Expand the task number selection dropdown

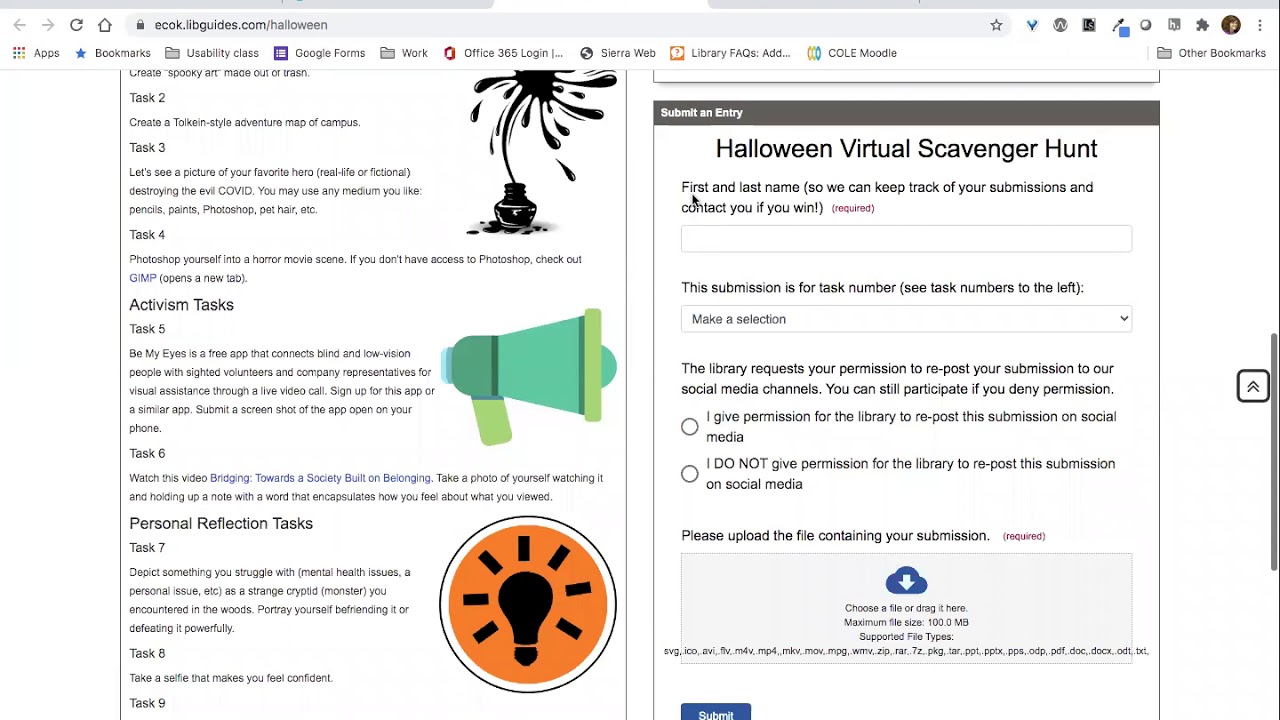[x=906, y=319]
